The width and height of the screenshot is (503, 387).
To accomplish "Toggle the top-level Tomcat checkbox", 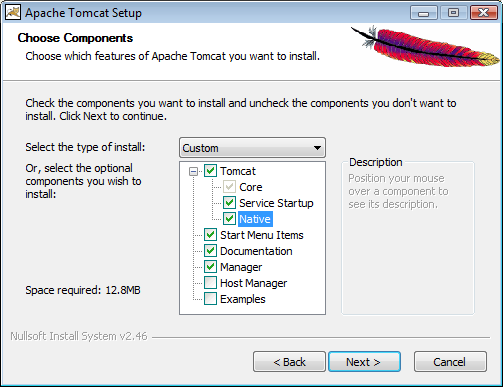I will [x=210, y=171].
